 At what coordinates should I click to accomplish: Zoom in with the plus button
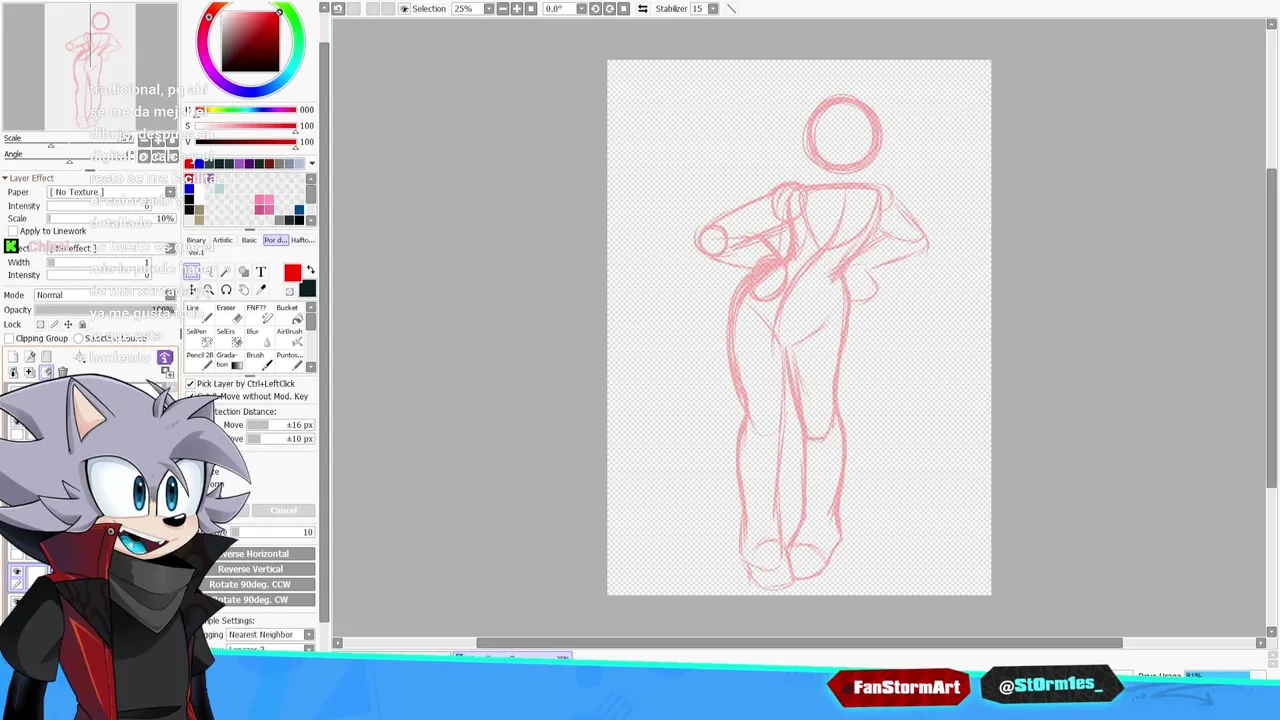coord(517,8)
